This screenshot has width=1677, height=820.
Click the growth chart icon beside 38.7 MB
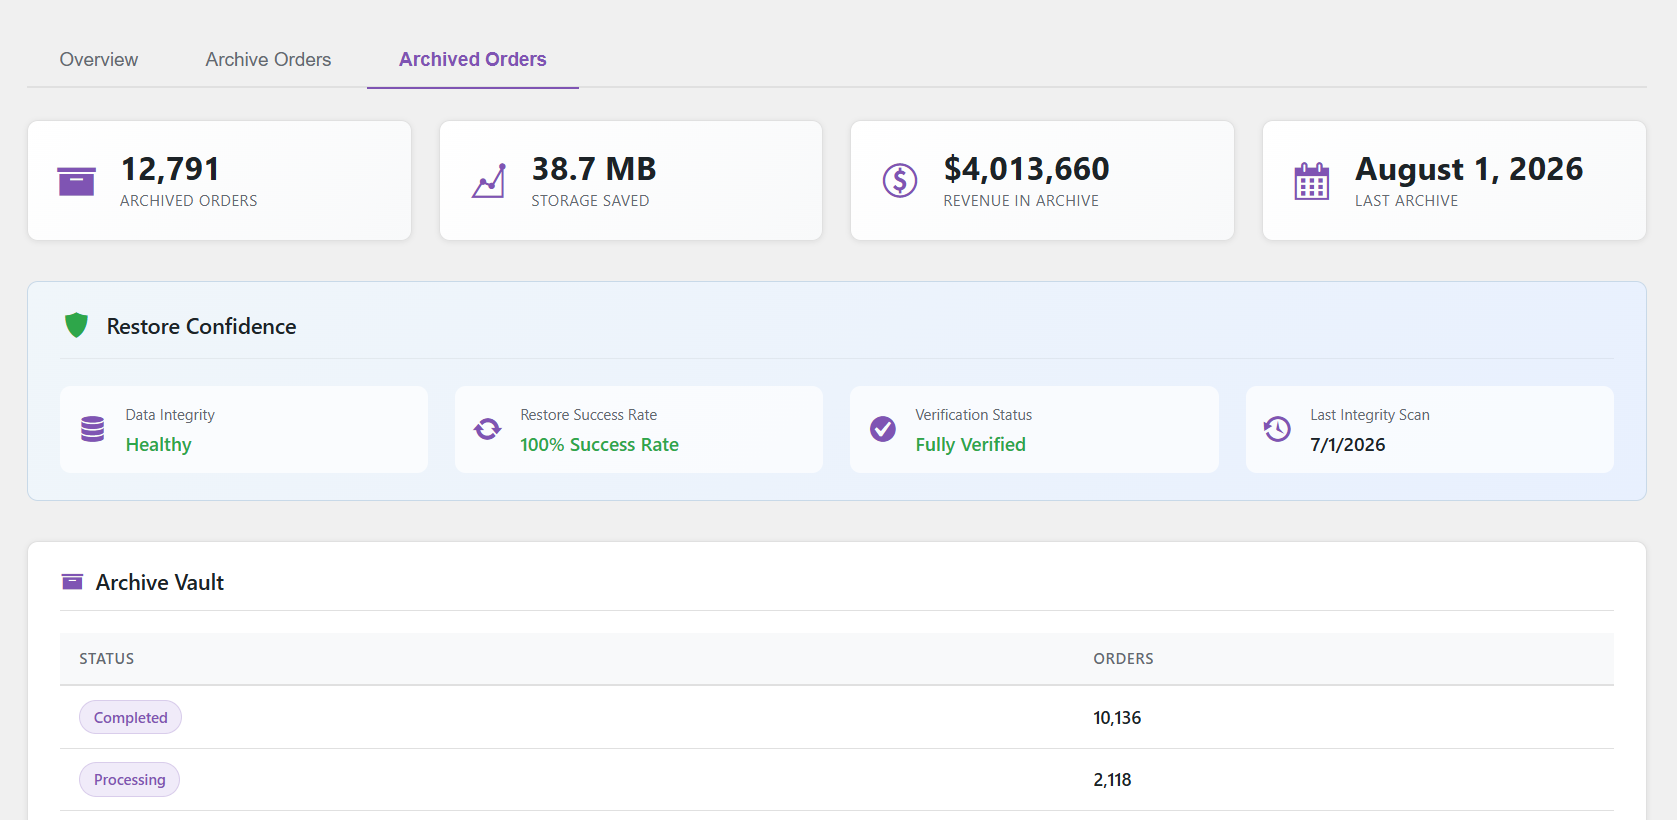(x=488, y=181)
